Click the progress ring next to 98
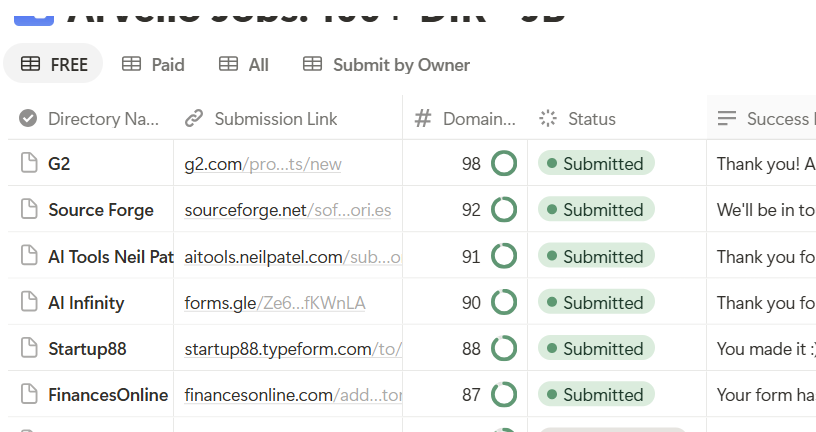Screen dimensions: 816x432 pos(504,163)
